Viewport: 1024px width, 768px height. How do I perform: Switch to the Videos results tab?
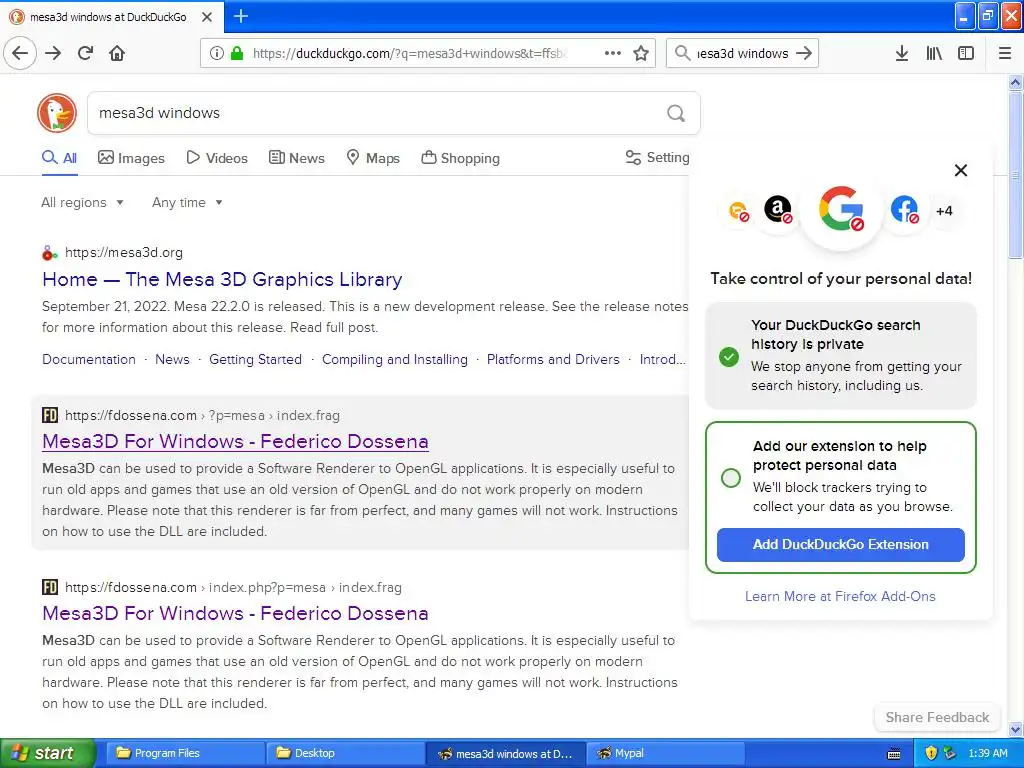[217, 158]
